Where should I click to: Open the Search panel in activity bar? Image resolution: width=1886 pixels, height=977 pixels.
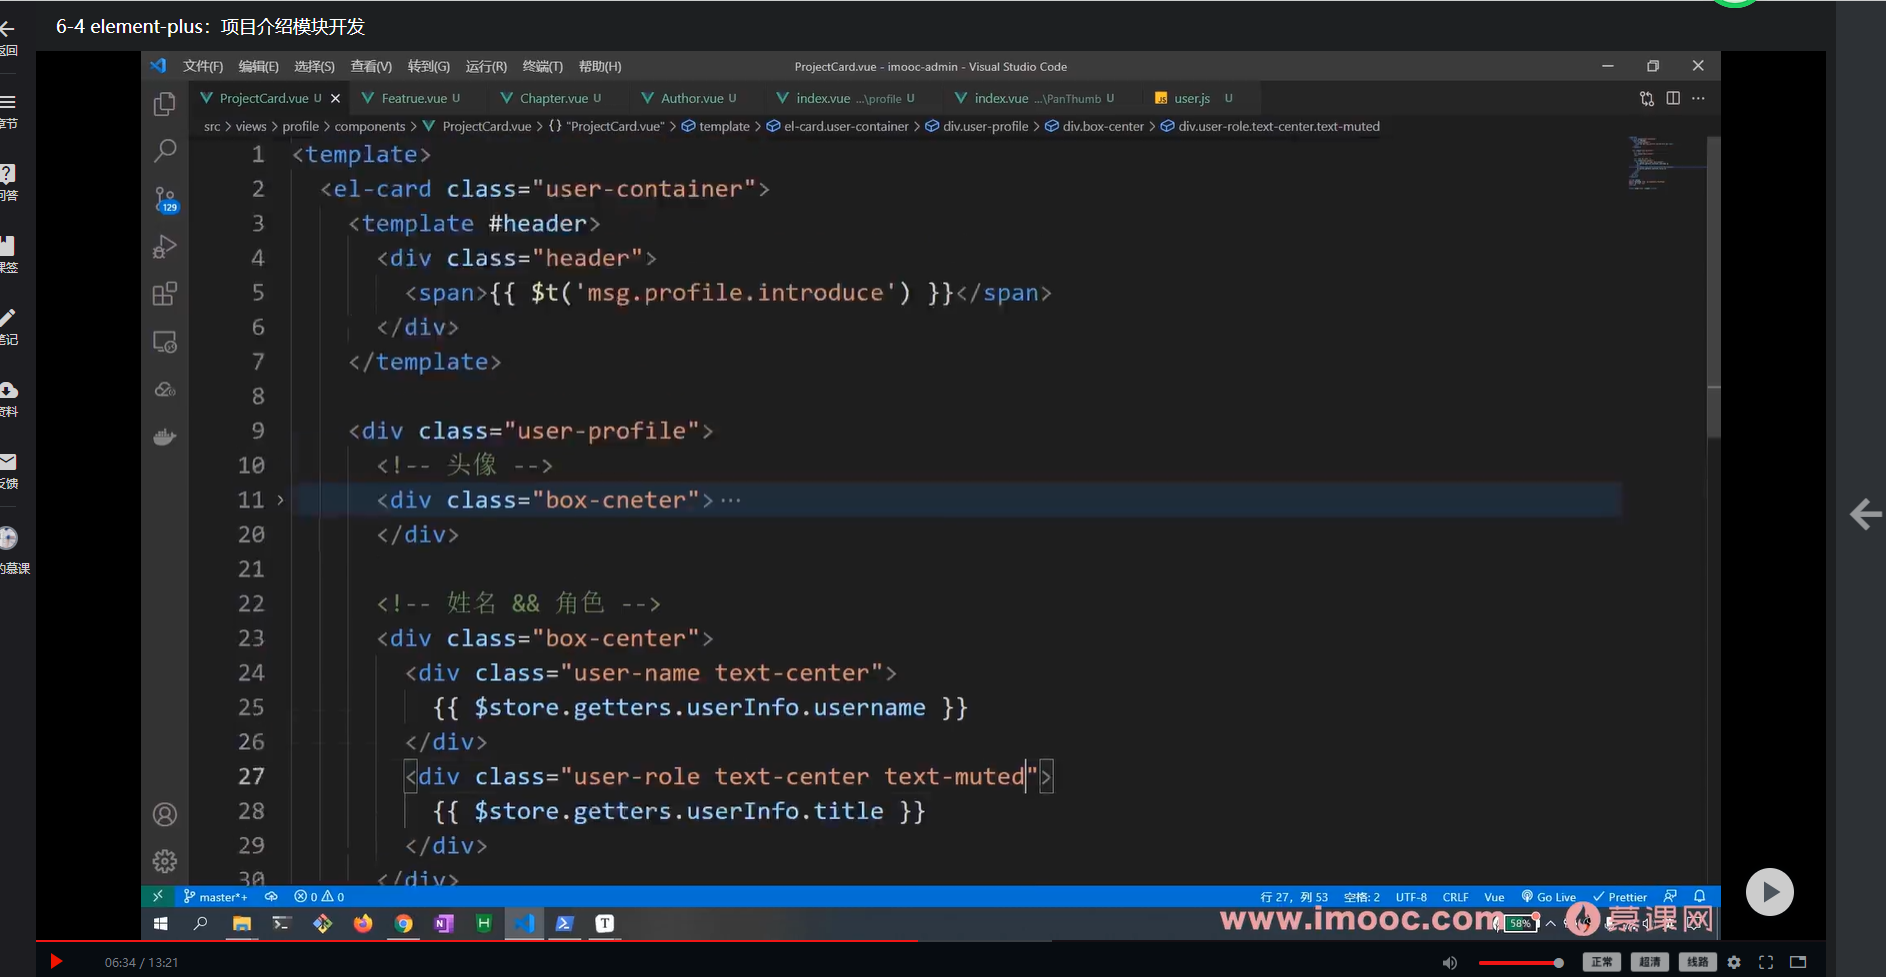point(165,151)
